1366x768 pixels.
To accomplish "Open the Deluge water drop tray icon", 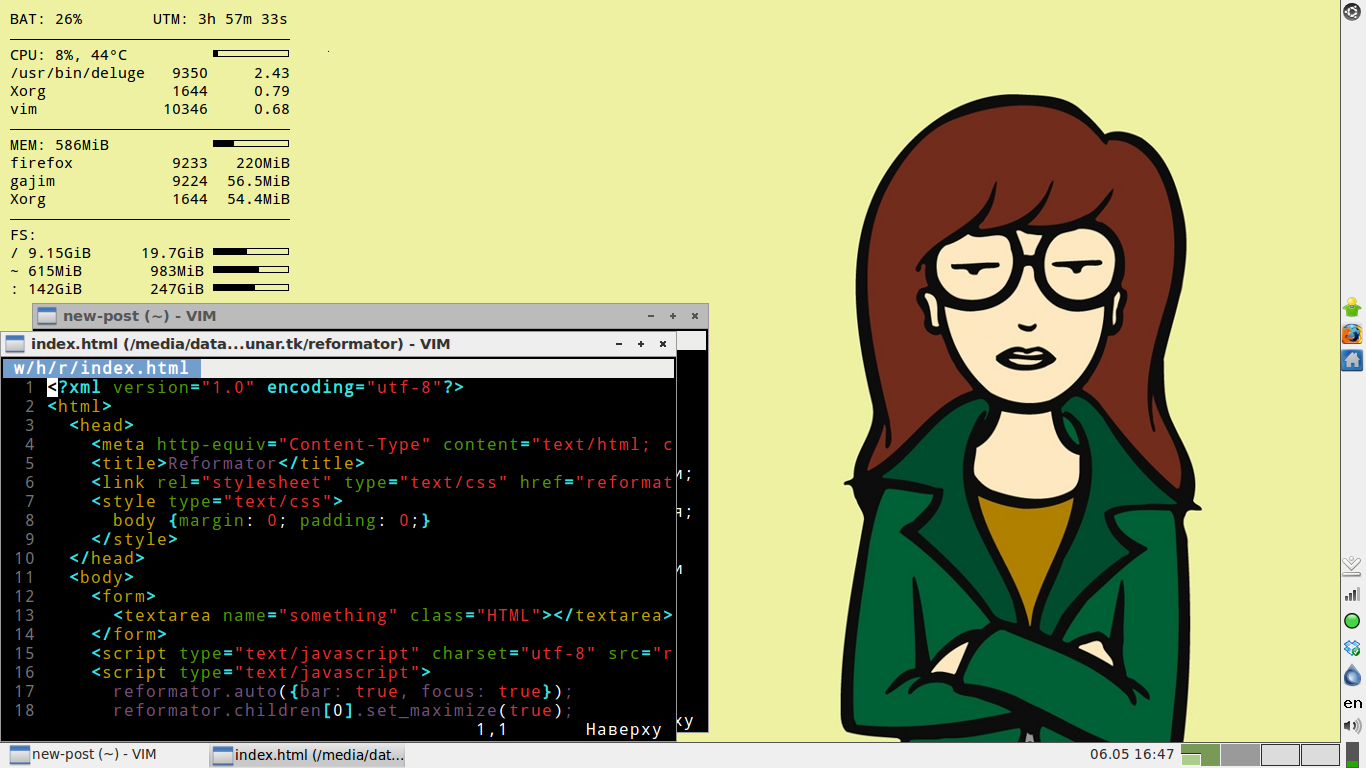I will coord(1352,676).
